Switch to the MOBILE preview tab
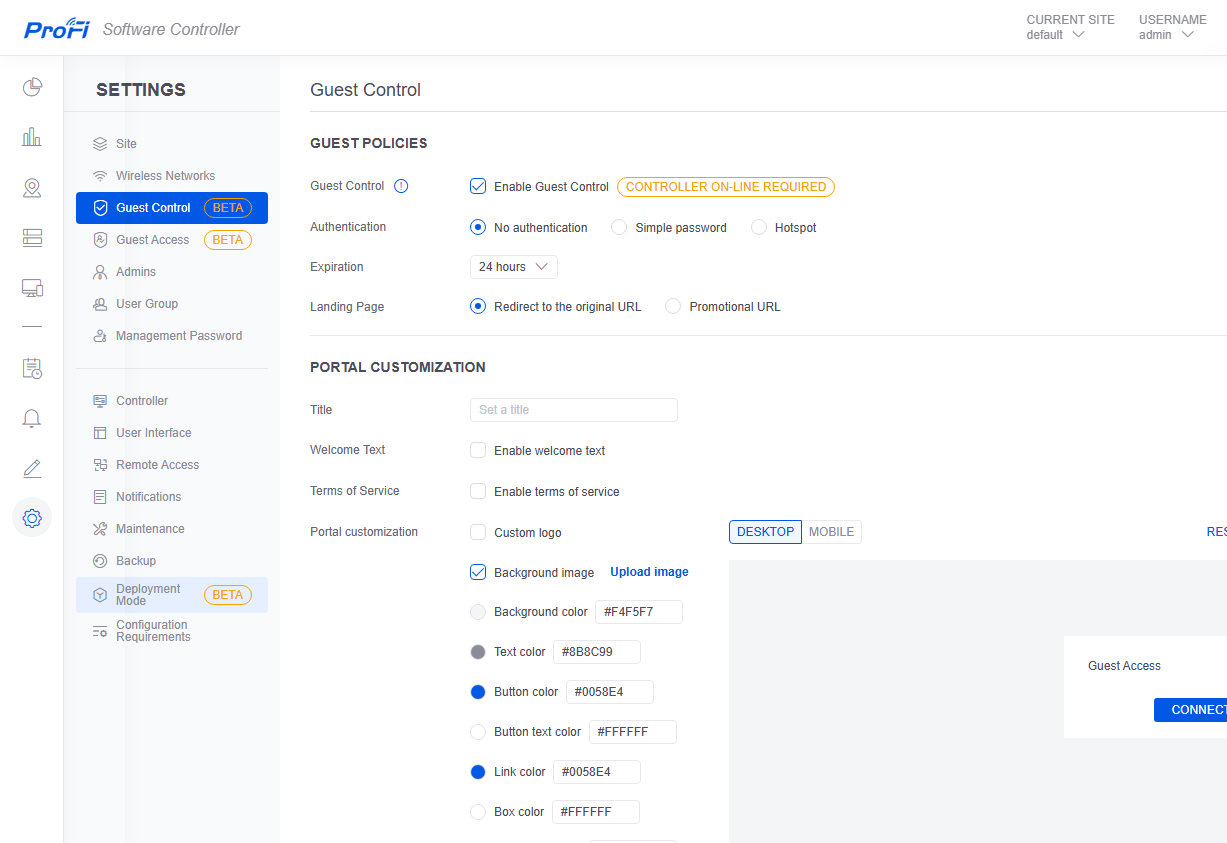This screenshot has height=843, width=1227. tap(831, 532)
